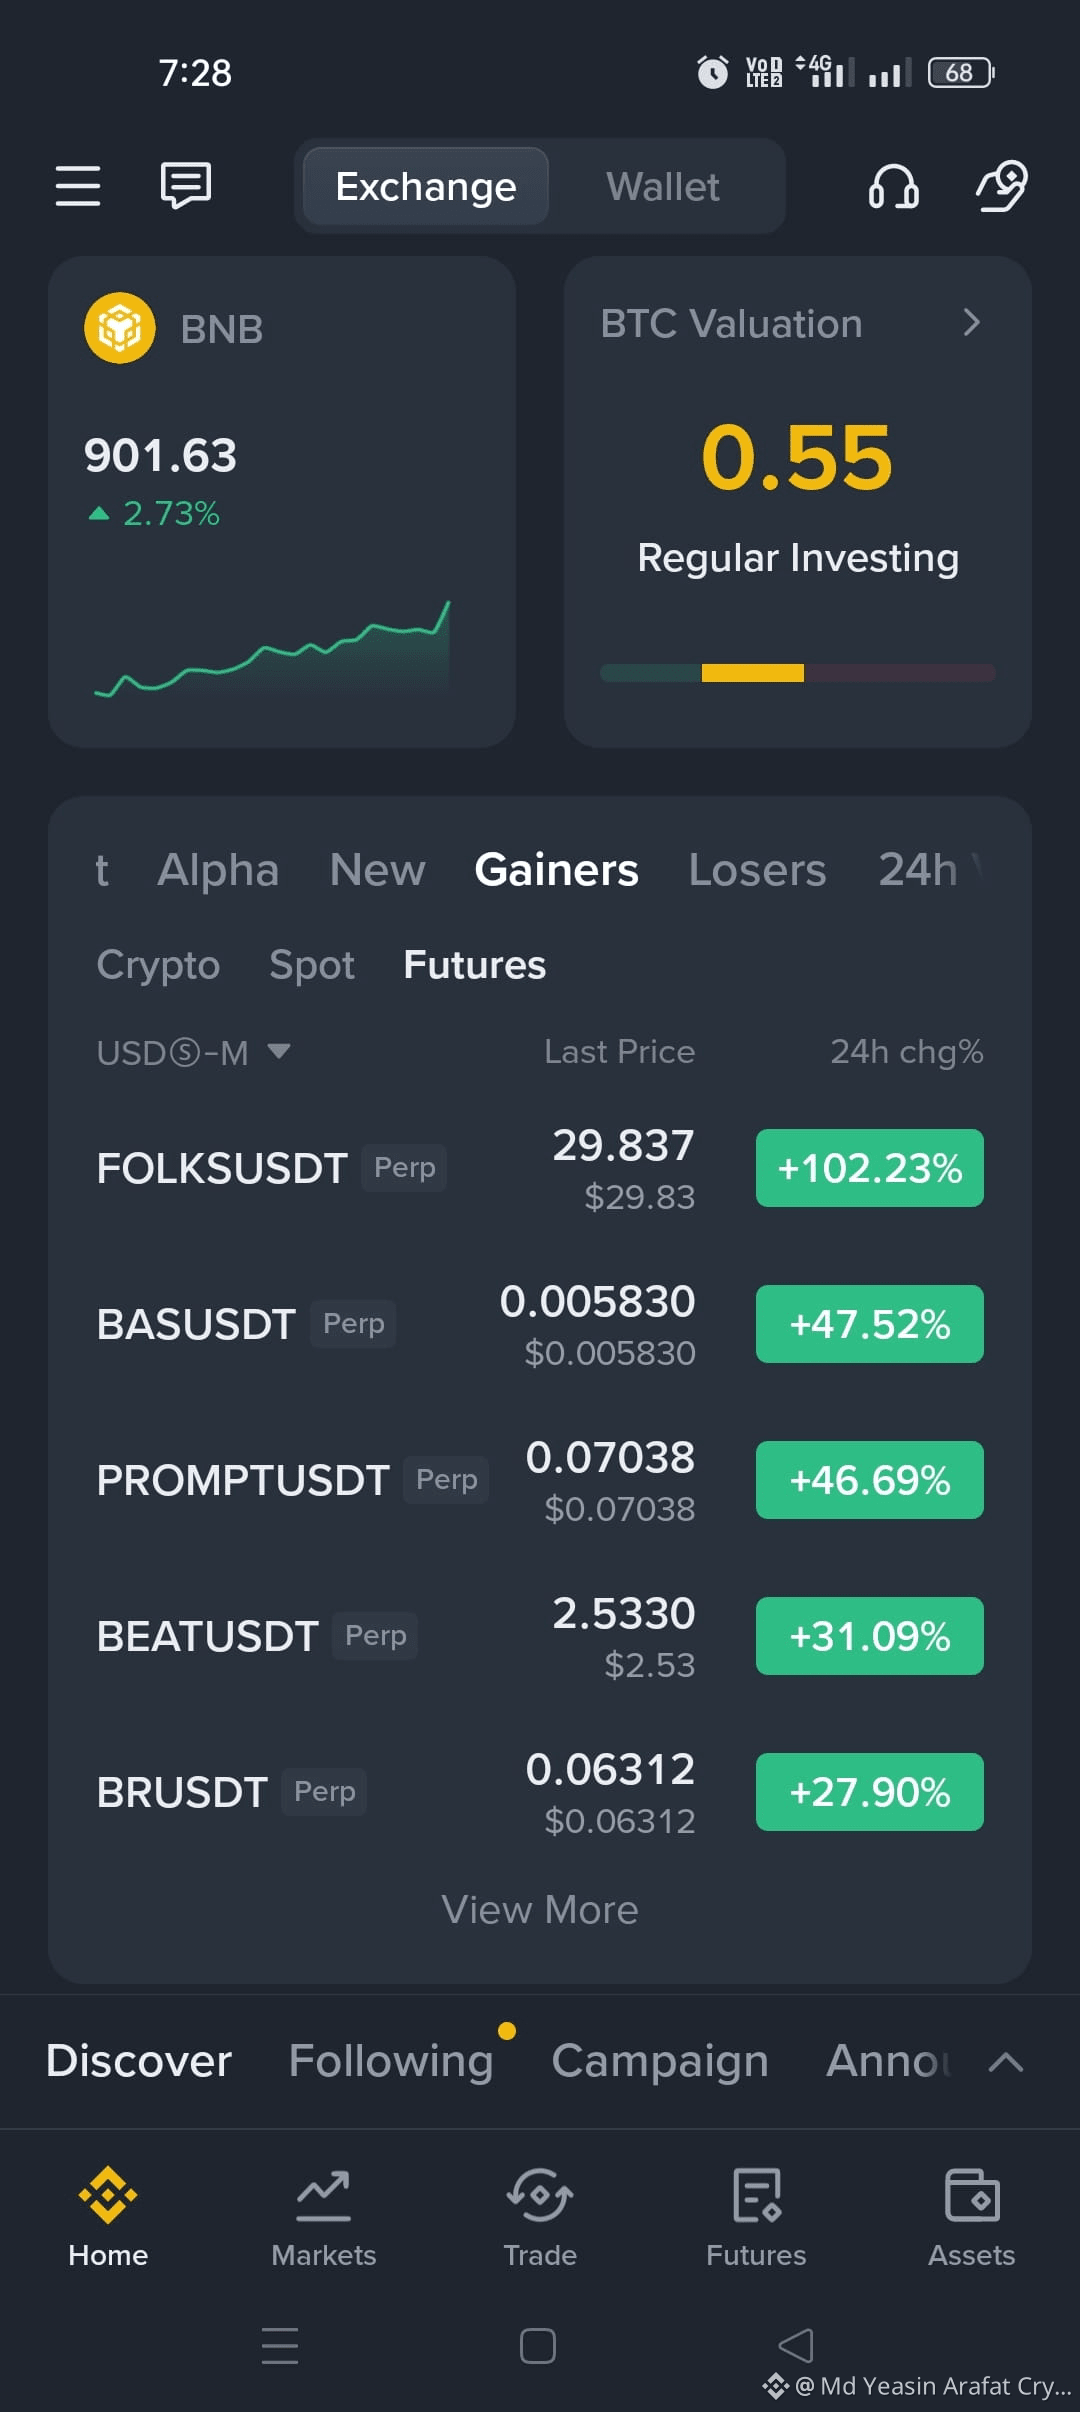The image size is (1080, 2412).
Task: Tap the customer support headset icon
Action: [x=893, y=186]
